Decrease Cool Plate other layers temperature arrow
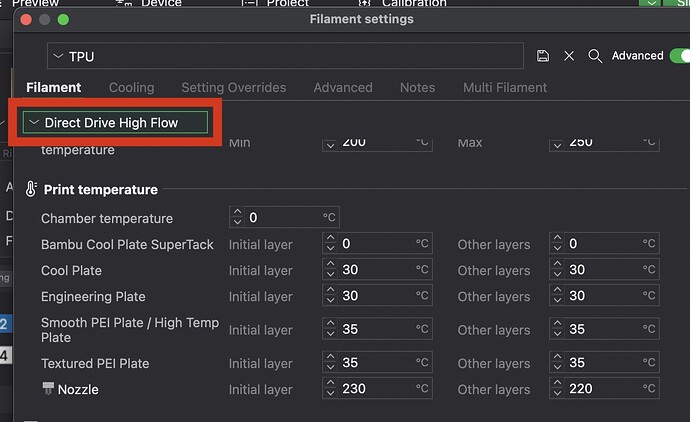690x422 pixels. 558,274
